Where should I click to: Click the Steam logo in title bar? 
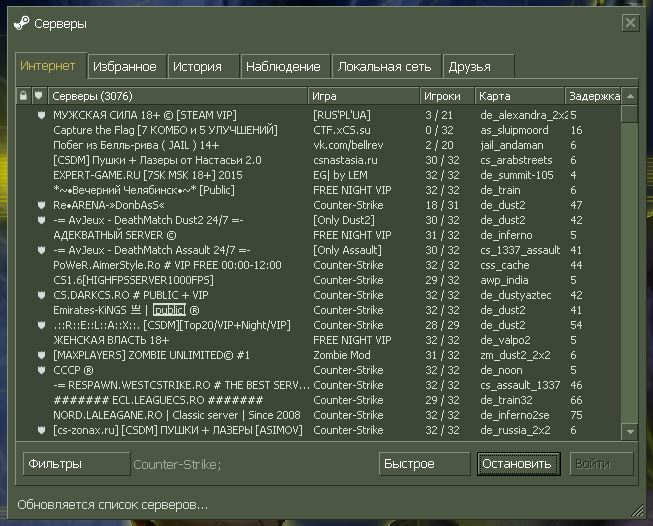pyautogui.click(x=22, y=23)
